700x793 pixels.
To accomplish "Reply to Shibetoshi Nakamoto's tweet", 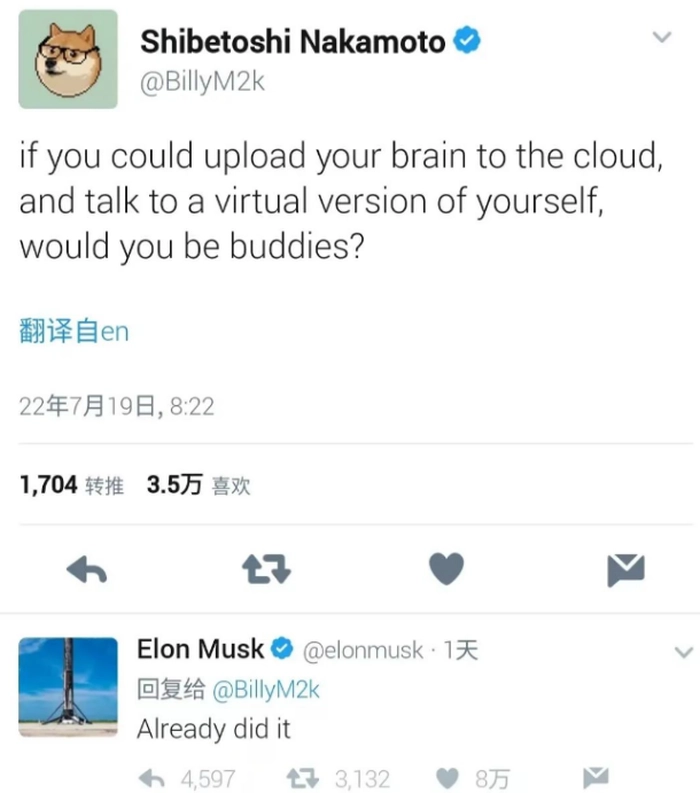I will [x=86, y=569].
